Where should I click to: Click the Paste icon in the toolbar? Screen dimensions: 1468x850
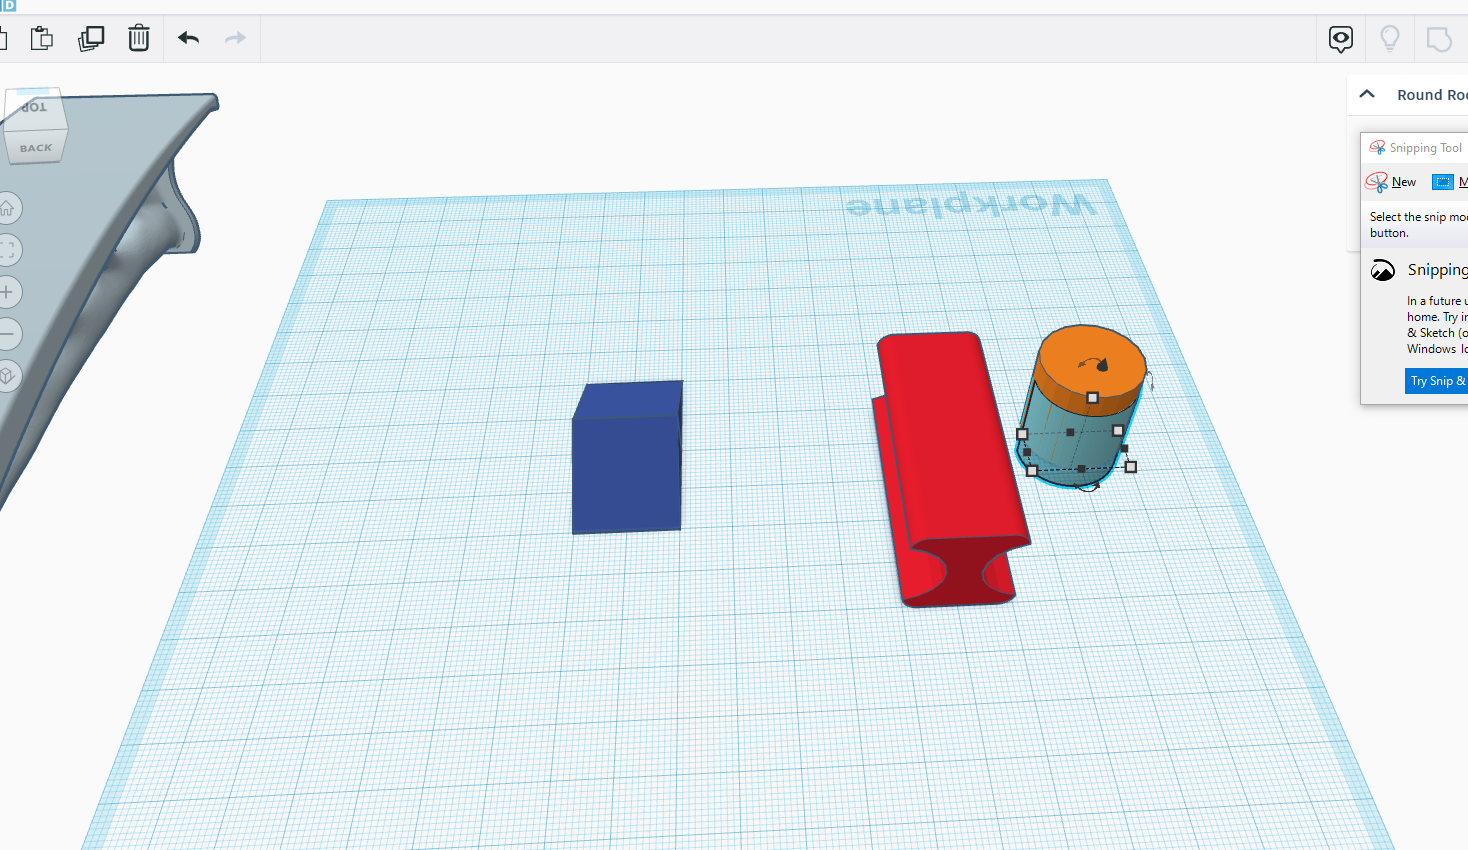[42, 38]
